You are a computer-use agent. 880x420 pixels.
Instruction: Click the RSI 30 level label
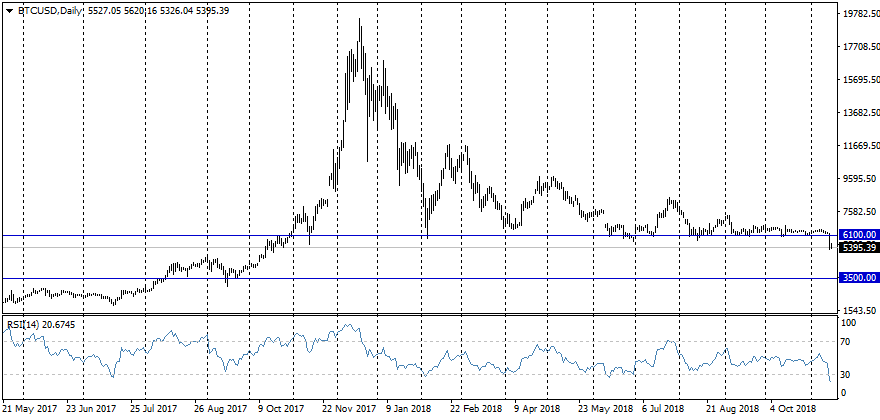coord(845,374)
